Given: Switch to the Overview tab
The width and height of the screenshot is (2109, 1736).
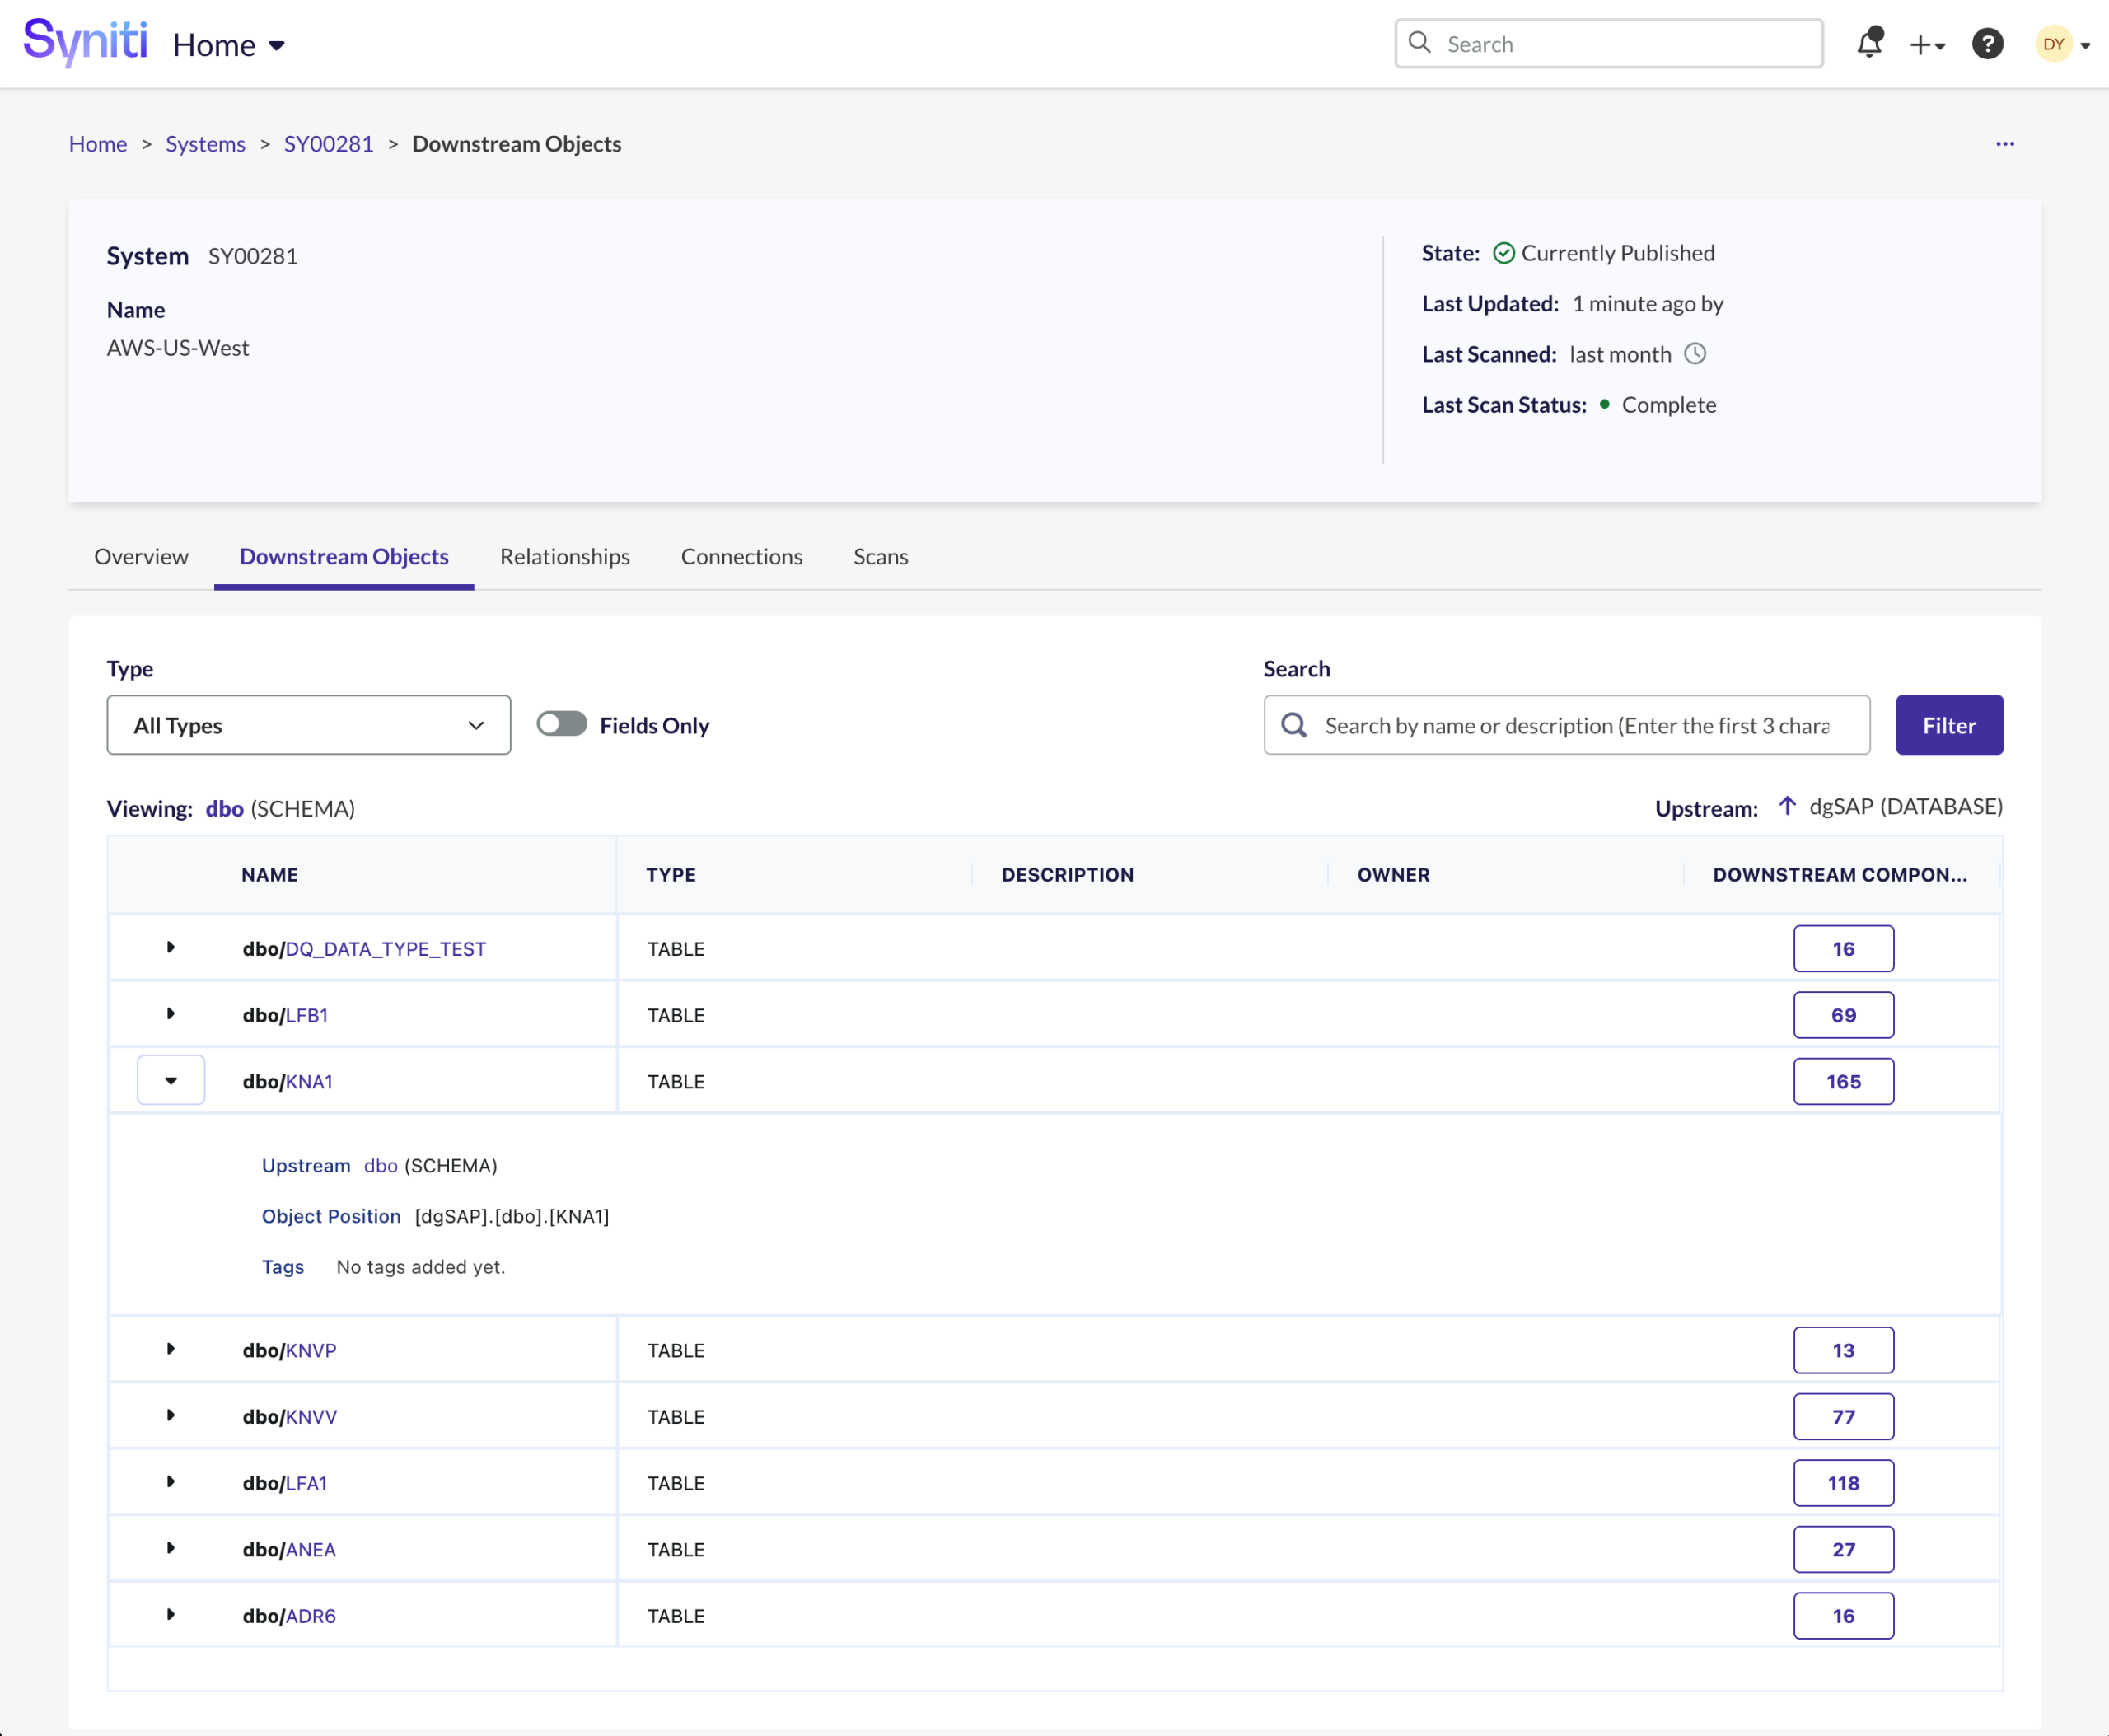Looking at the screenshot, I should (141, 556).
